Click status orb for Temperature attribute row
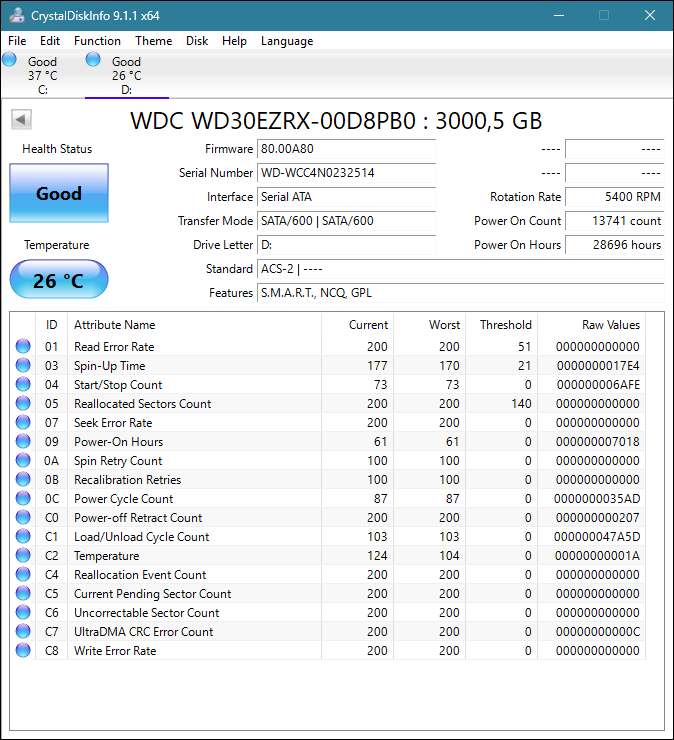This screenshot has width=674, height=740. tap(23, 555)
